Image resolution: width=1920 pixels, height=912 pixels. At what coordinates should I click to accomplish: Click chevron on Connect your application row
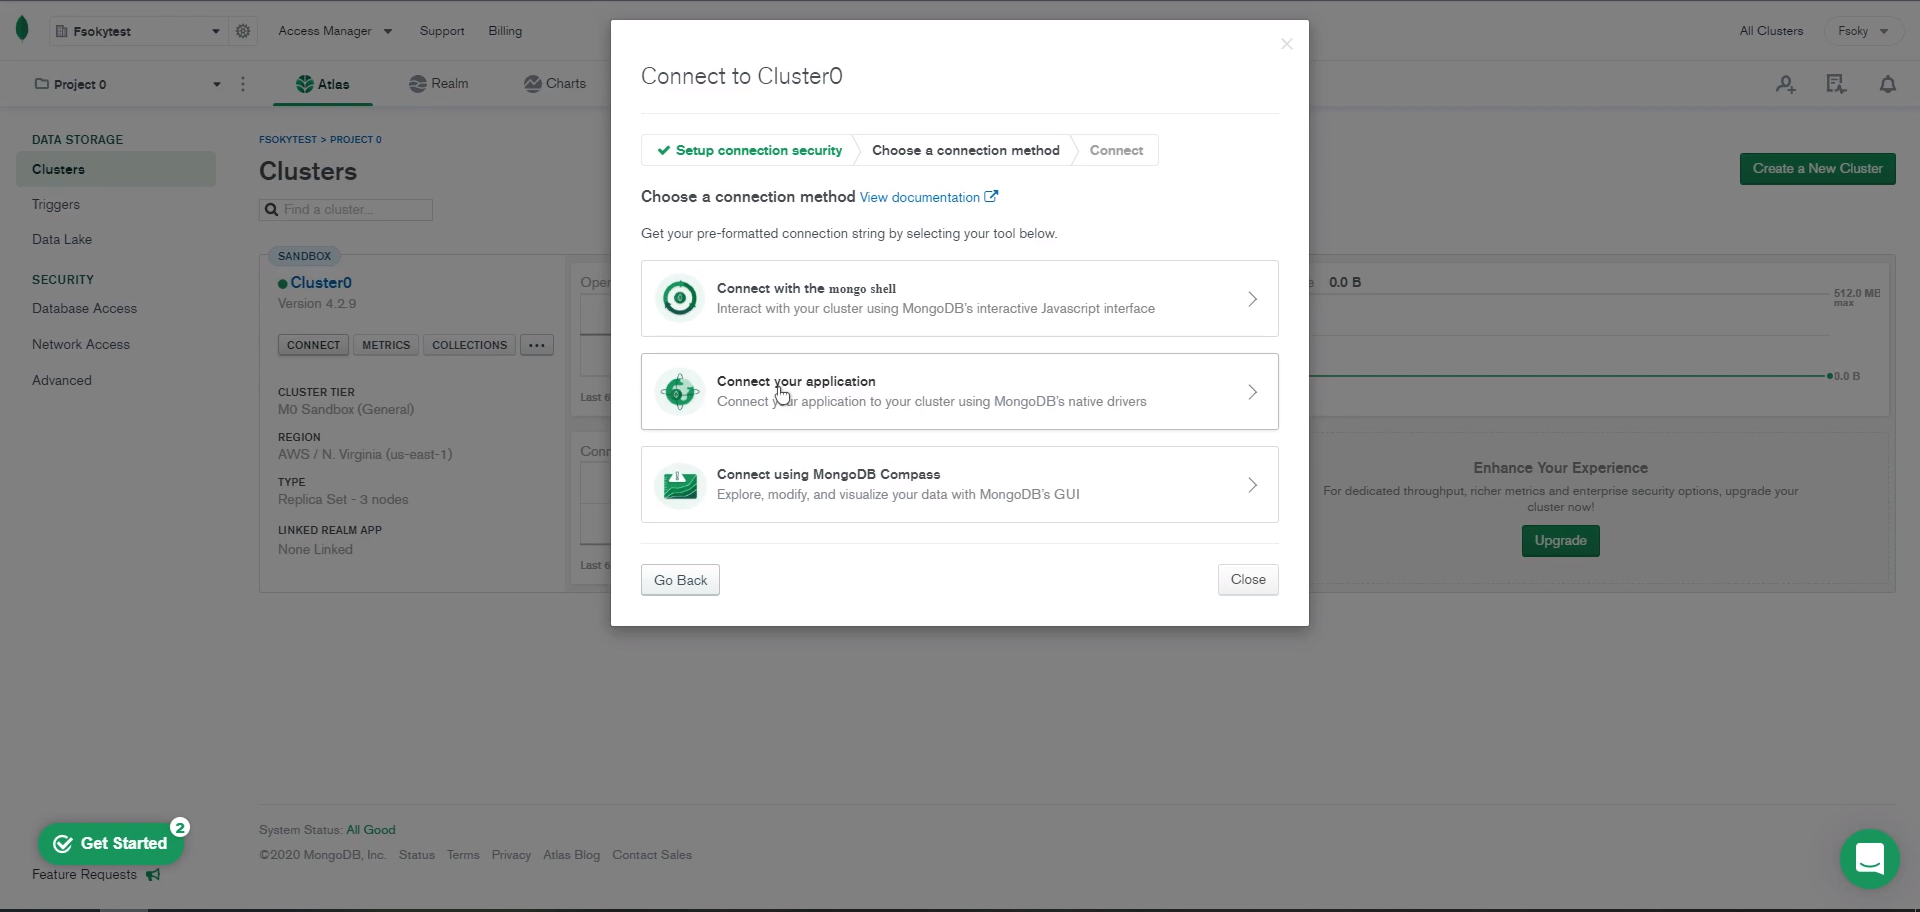[x=1252, y=392]
